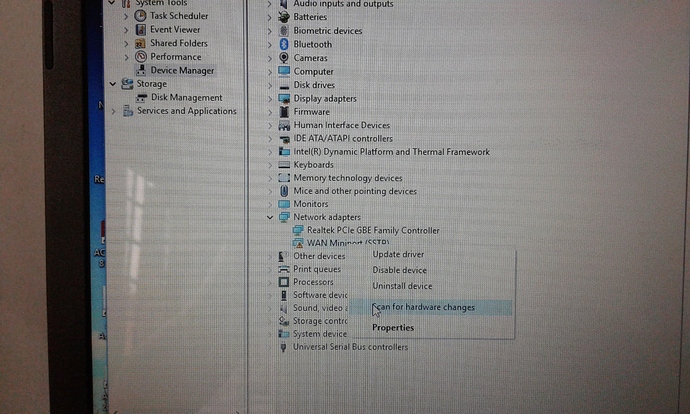Click the Firmware icon
This screenshot has height=414, width=690.
click(284, 112)
